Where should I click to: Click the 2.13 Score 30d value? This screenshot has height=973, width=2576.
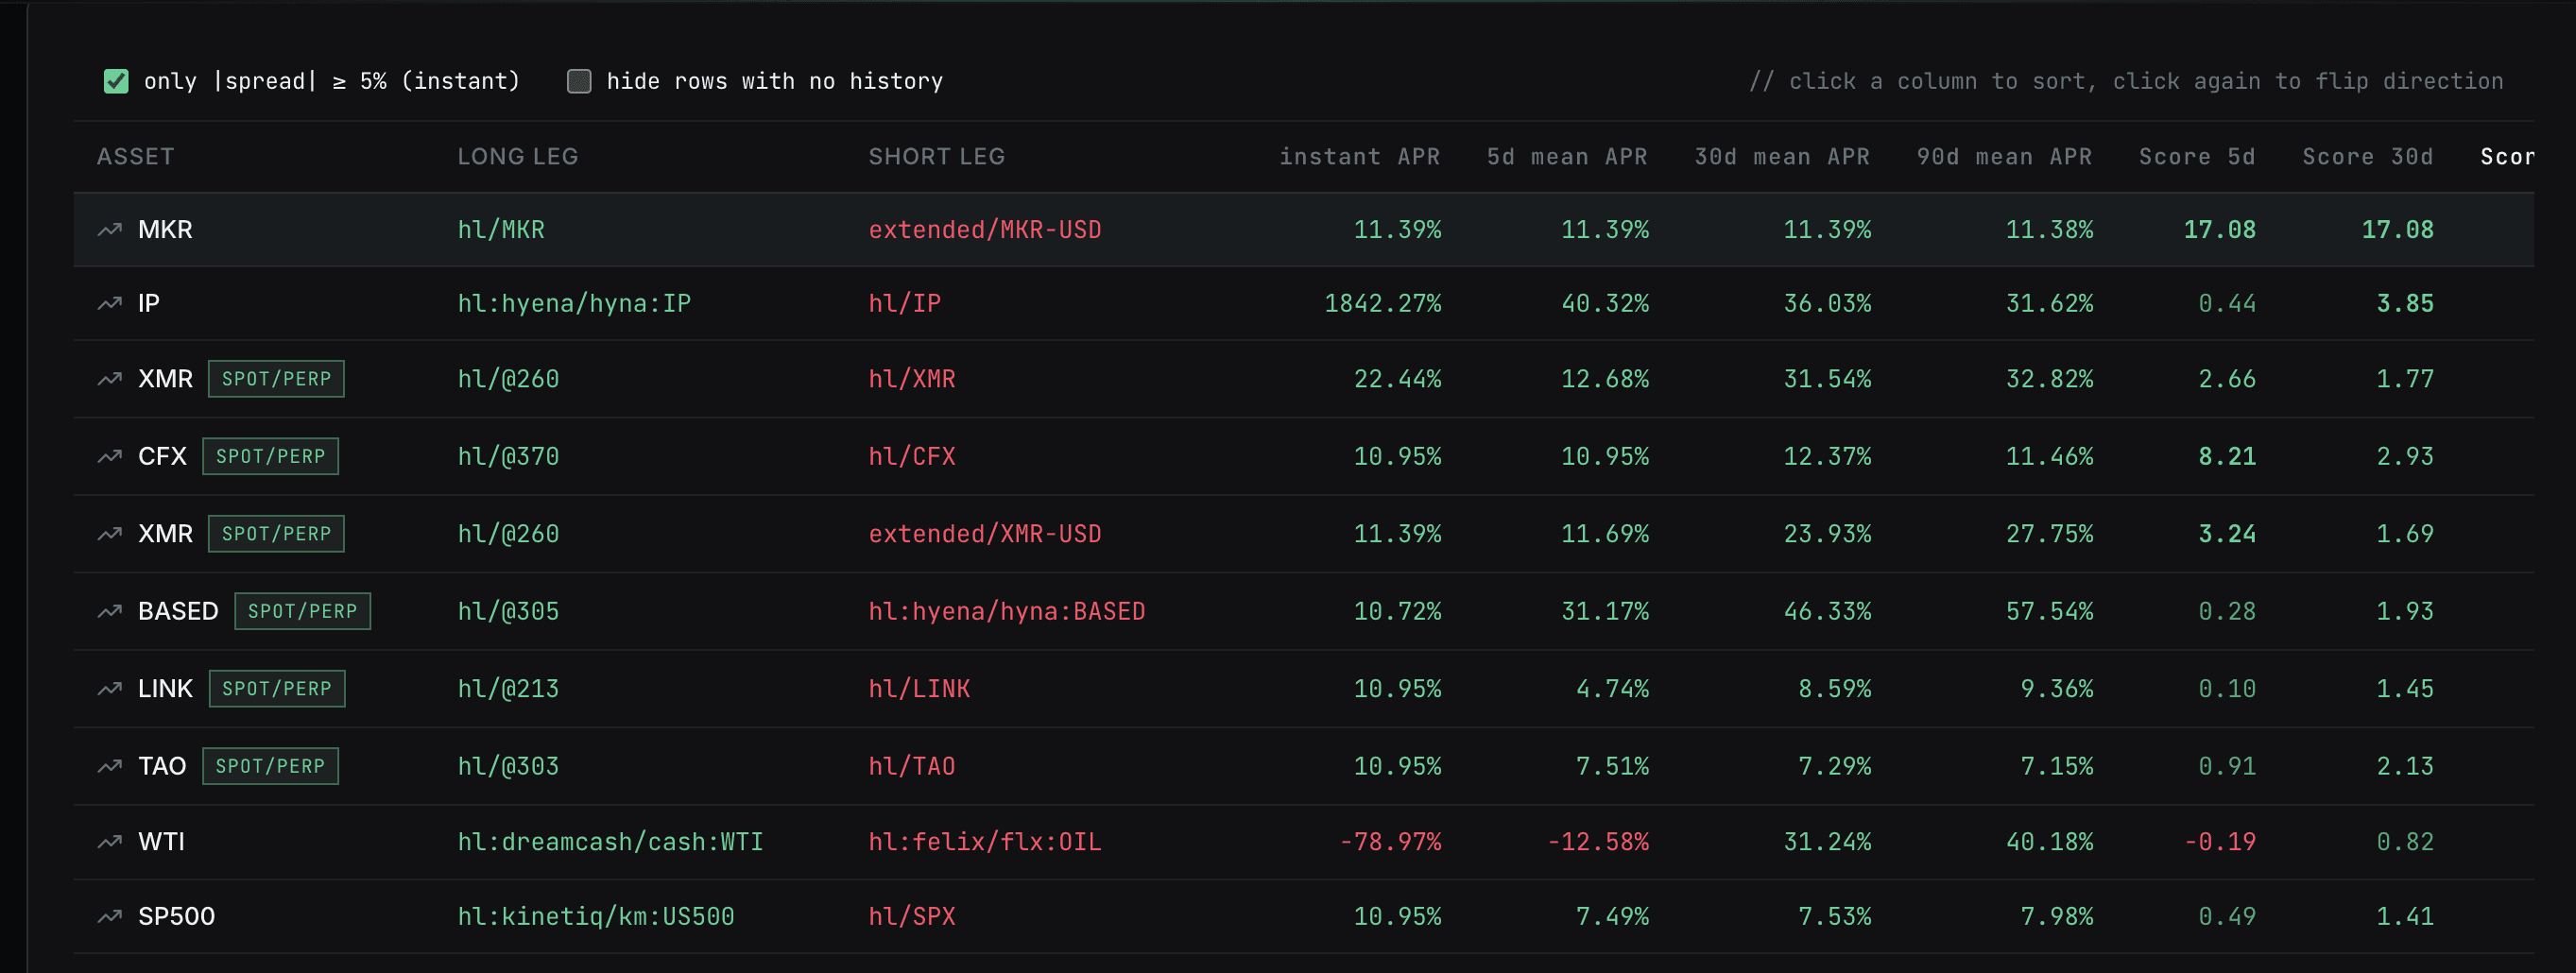pos(2405,767)
